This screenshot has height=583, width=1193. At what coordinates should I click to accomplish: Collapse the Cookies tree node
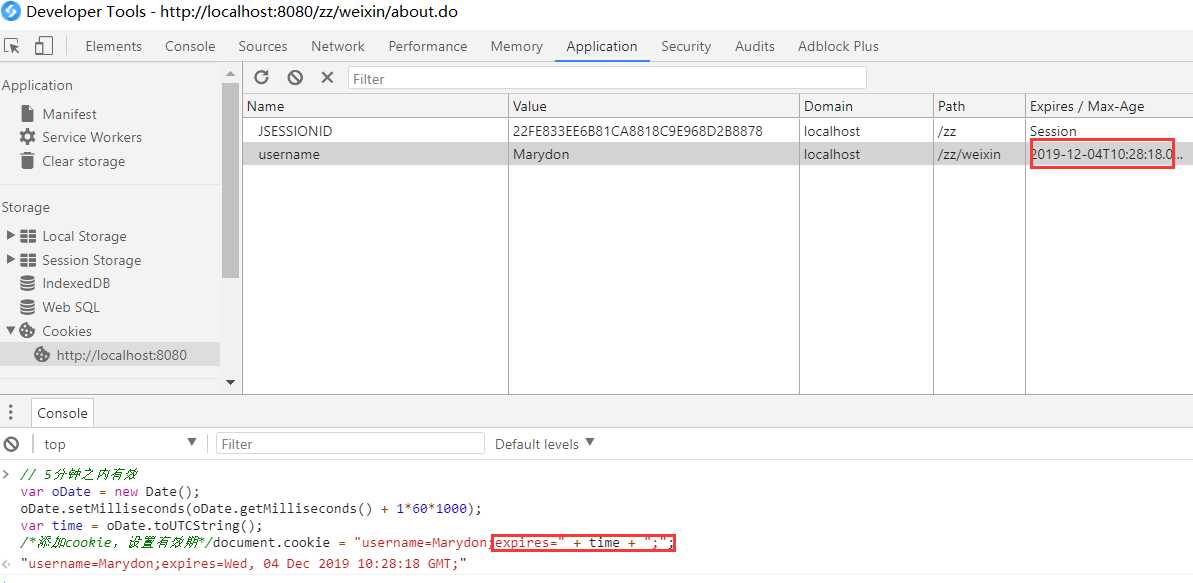click(11, 330)
